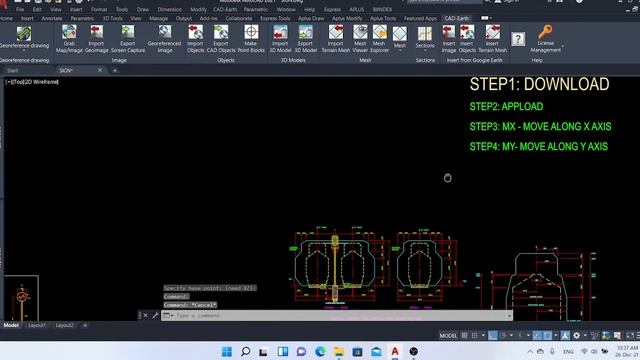640x360 pixels.
Task: Show hidden system tray icons
Action: click(530, 351)
